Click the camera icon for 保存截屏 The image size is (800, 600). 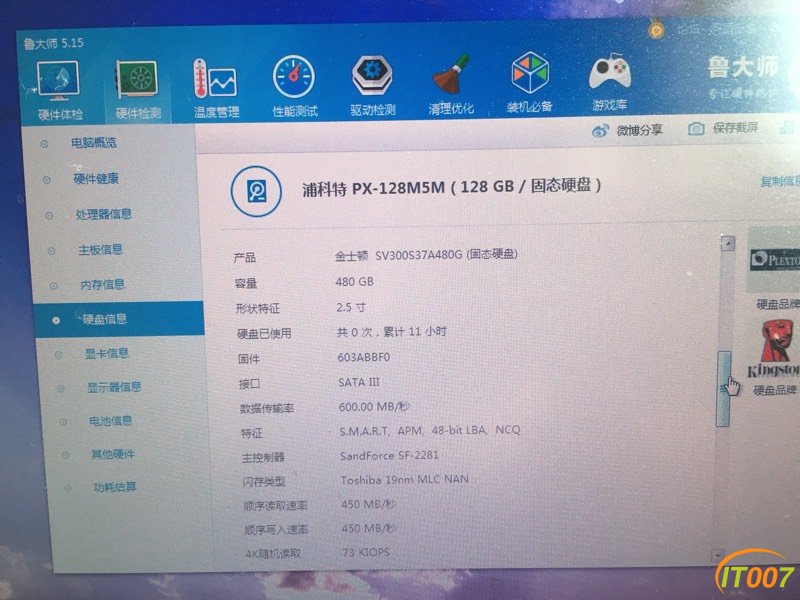pos(696,129)
